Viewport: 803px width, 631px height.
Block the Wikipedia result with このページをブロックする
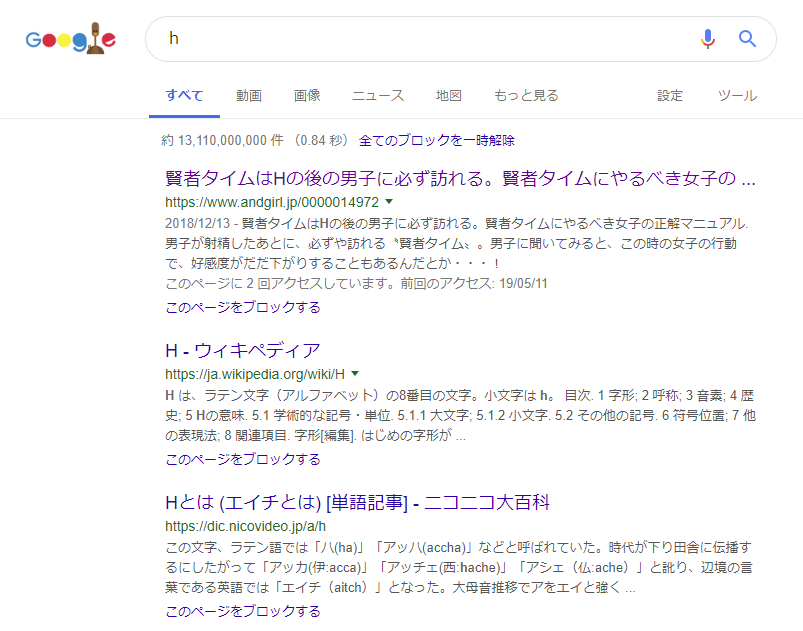pos(243,459)
